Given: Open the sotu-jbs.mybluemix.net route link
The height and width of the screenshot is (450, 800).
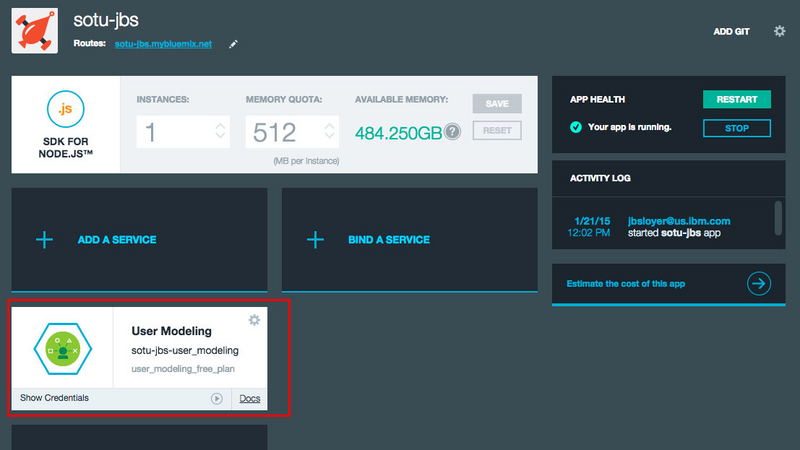Looking at the screenshot, I should click(163, 44).
